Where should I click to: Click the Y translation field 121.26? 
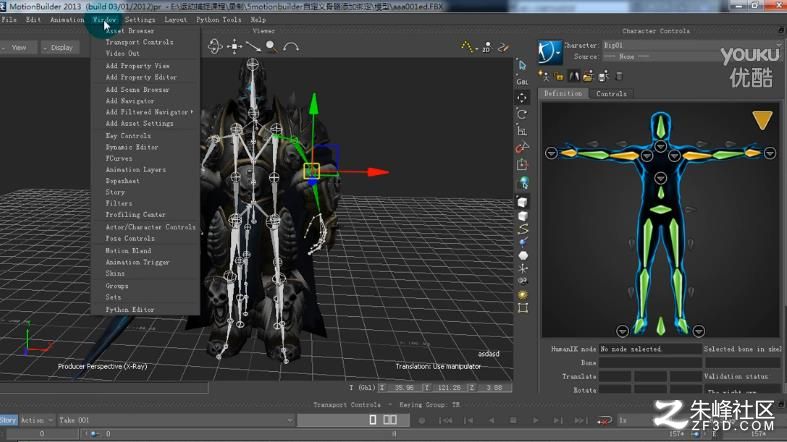point(449,388)
